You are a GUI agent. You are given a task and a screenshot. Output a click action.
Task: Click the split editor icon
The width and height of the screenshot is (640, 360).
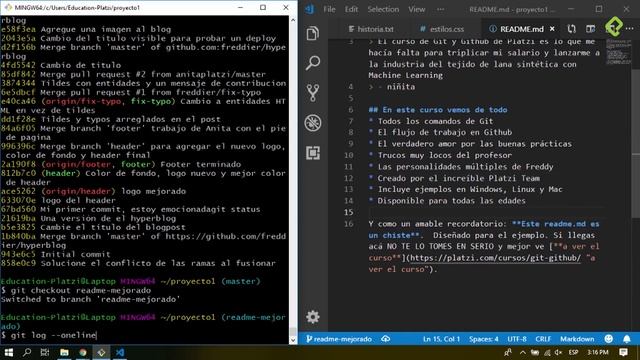590,29
